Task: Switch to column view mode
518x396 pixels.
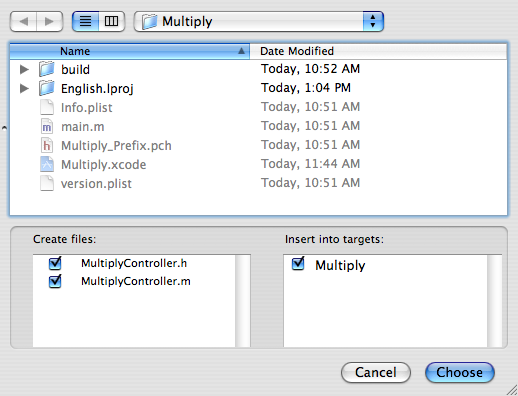Action: [x=111, y=22]
